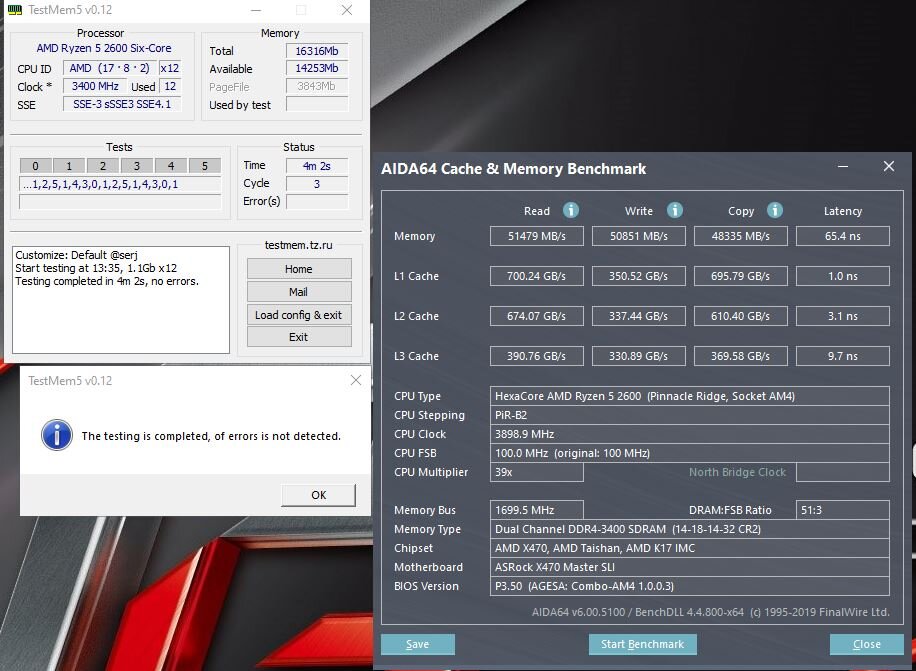Viewport: 916px width, 671px height.
Task: Click the empty North Bridge Clock field
Action: point(842,472)
